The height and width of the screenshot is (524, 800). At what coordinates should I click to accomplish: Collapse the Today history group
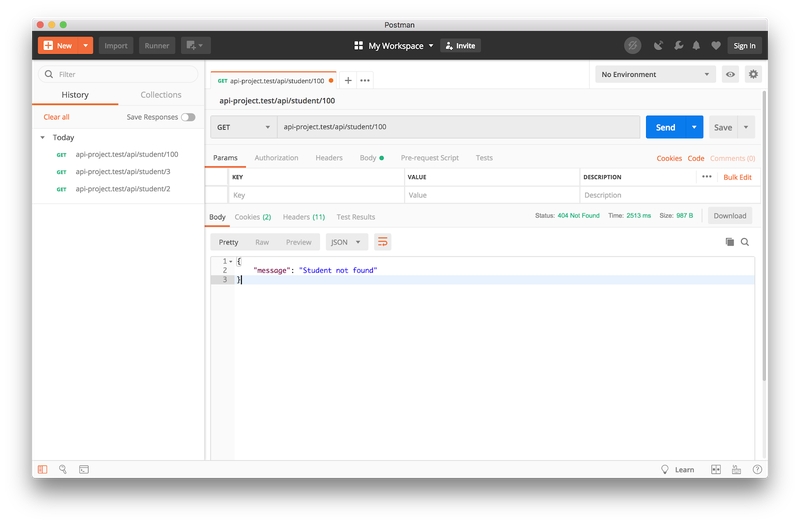[x=43, y=138]
